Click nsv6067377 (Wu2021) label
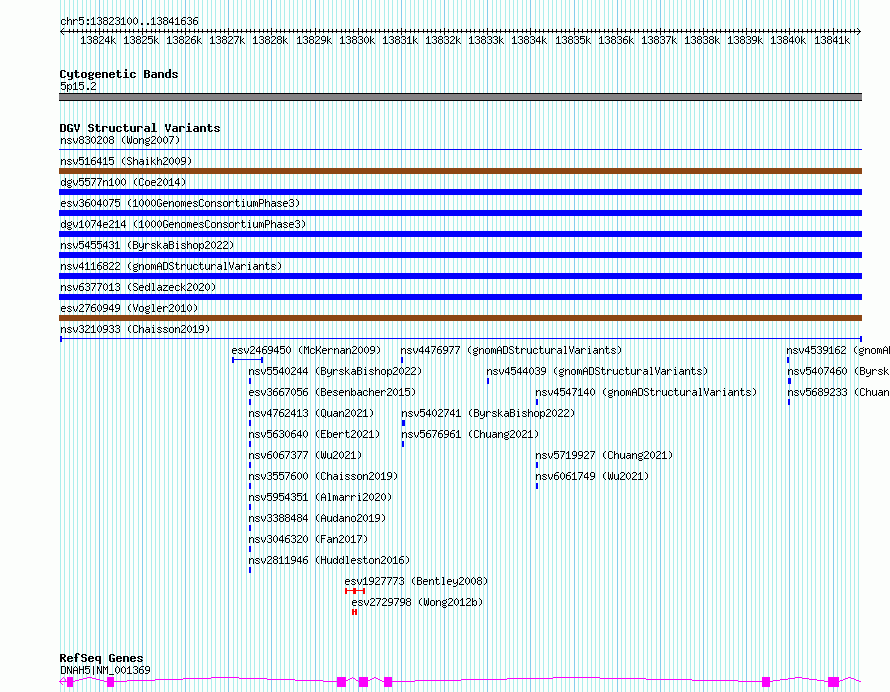The image size is (890, 692). point(305,455)
